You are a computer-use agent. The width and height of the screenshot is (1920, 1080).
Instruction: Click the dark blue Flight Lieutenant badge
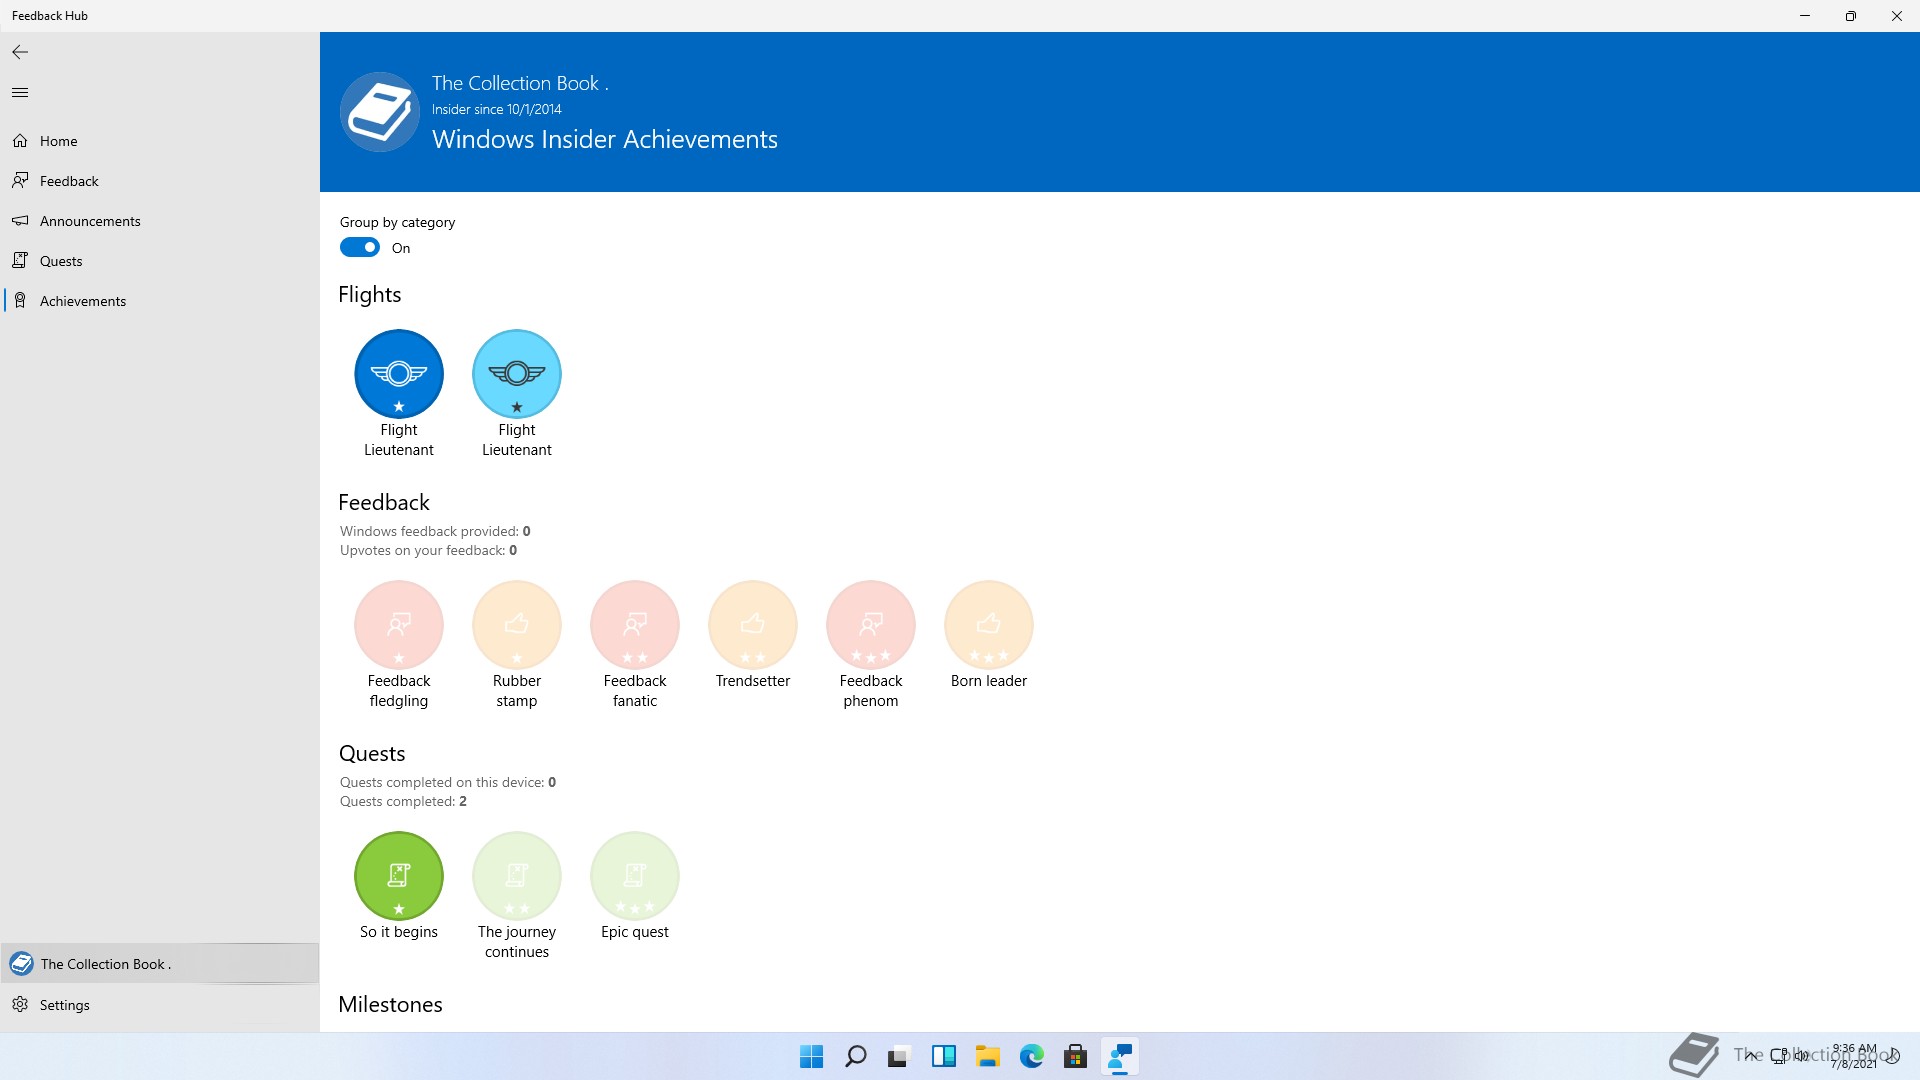coord(399,374)
